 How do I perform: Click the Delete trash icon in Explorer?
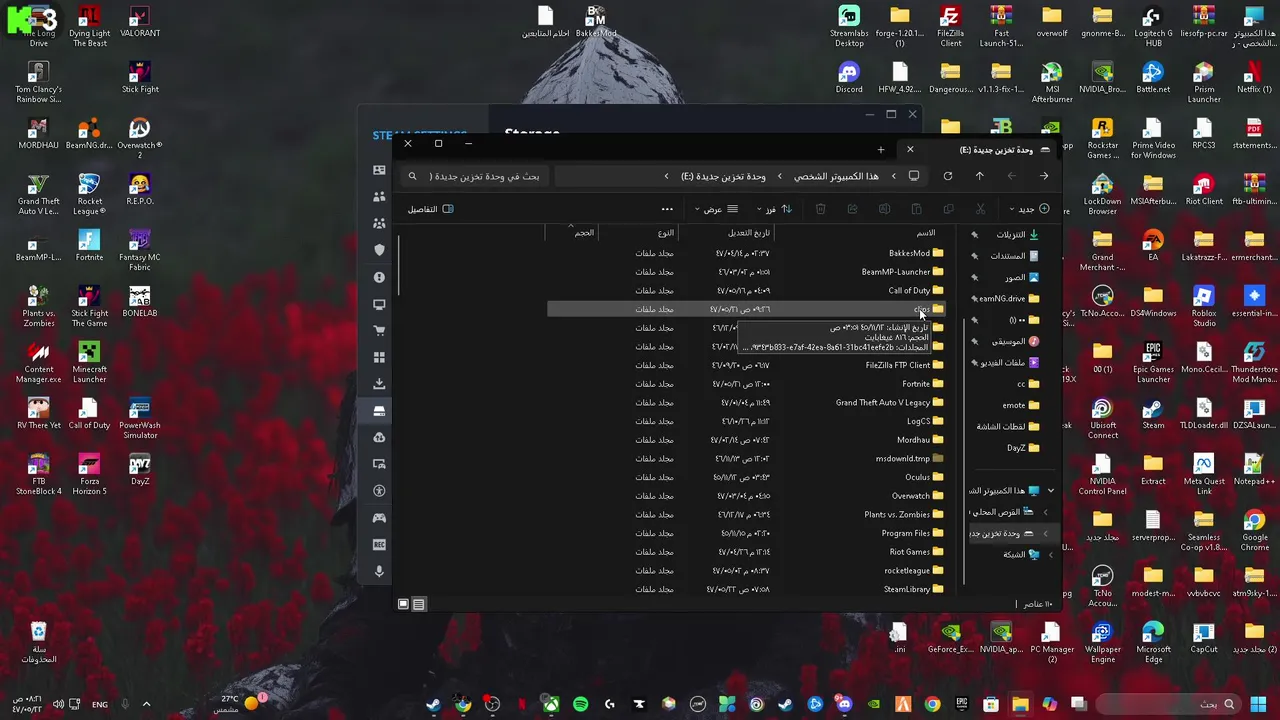pos(820,209)
